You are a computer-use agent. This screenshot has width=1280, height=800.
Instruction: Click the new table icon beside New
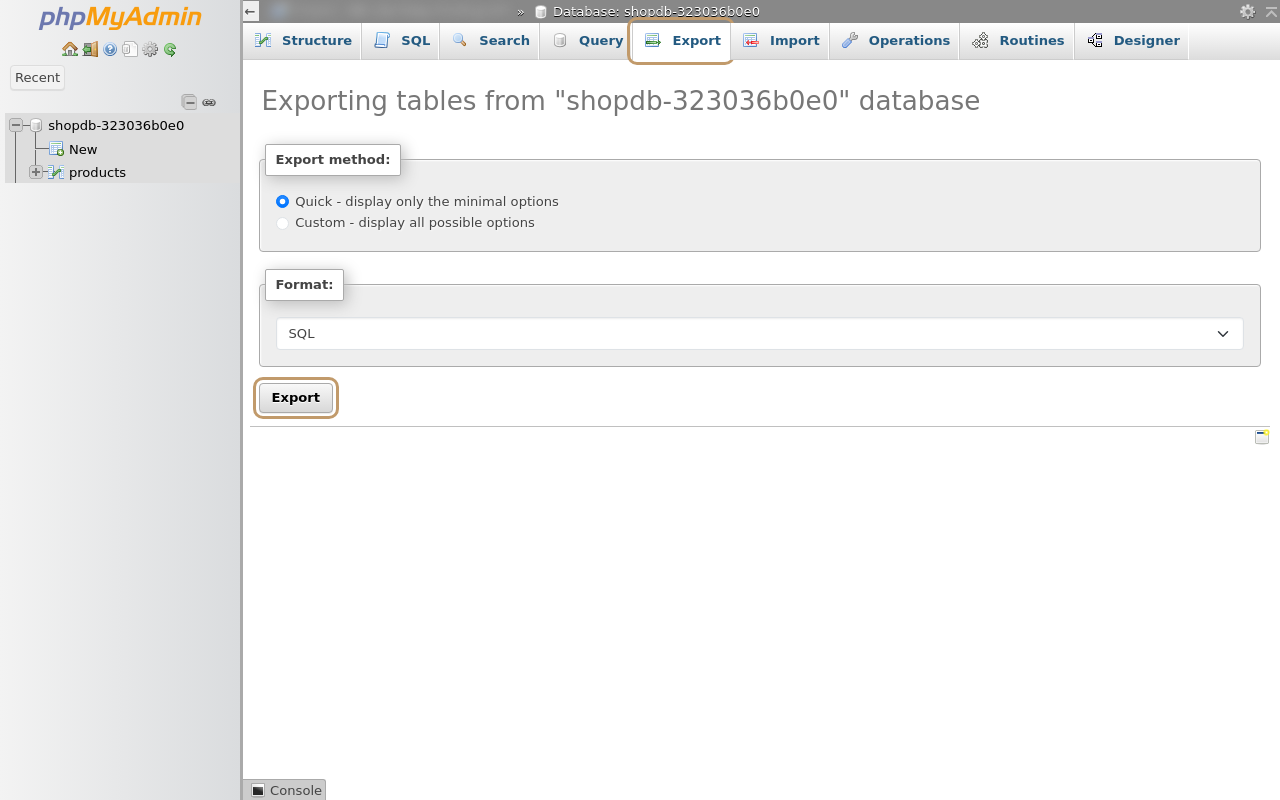[57, 149]
